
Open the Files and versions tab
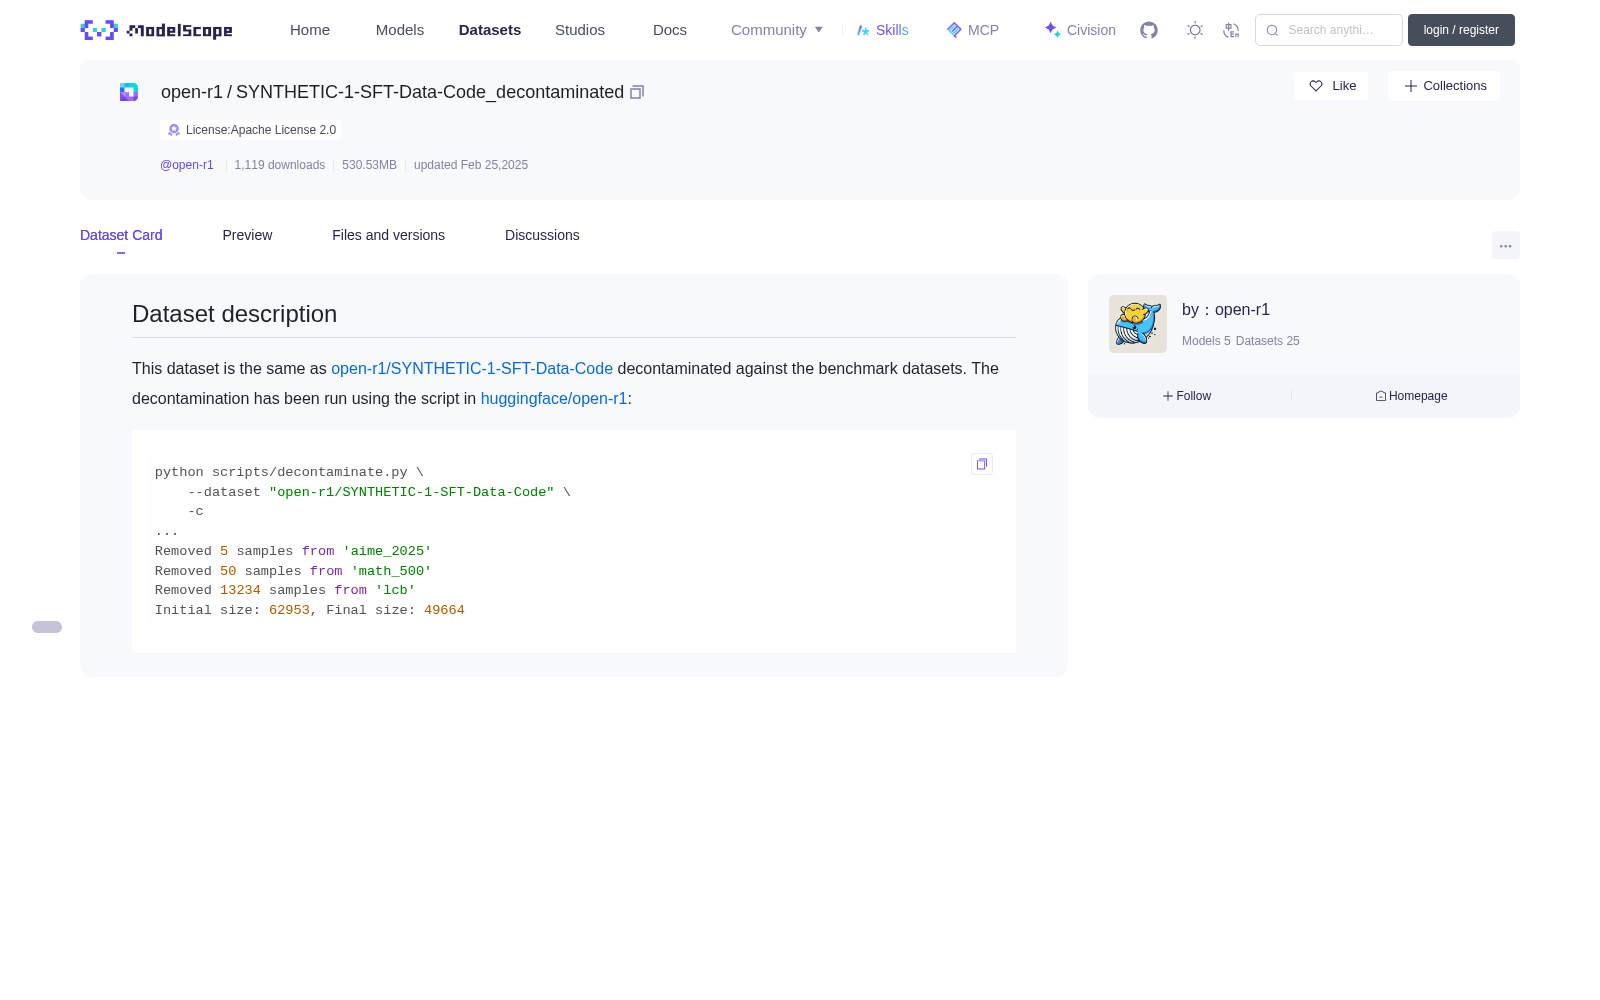[388, 235]
